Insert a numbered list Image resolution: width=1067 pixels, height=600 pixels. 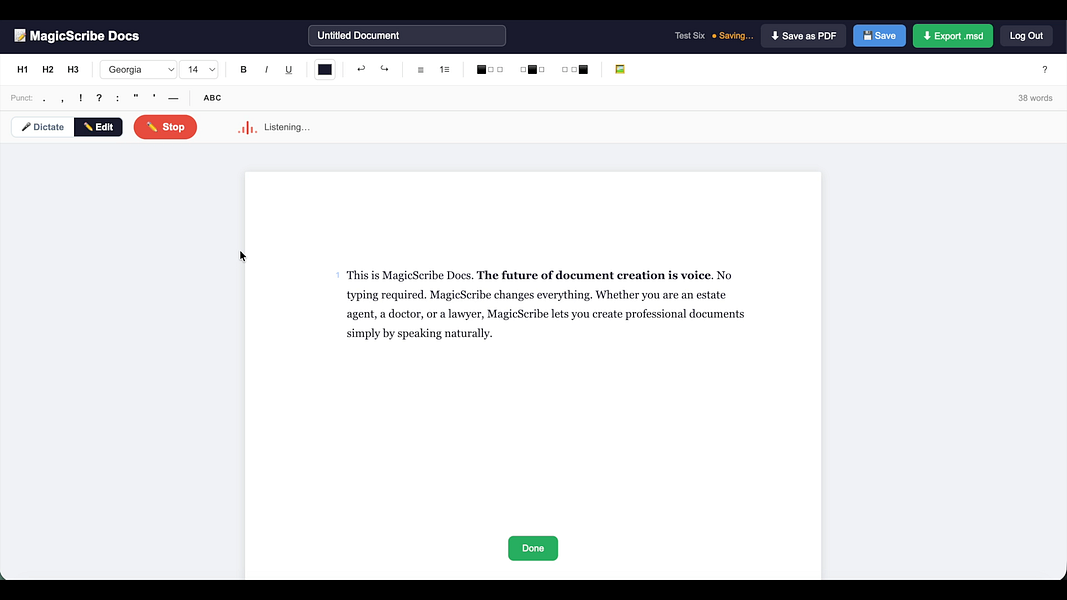pyautogui.click(x=444, y=69)
